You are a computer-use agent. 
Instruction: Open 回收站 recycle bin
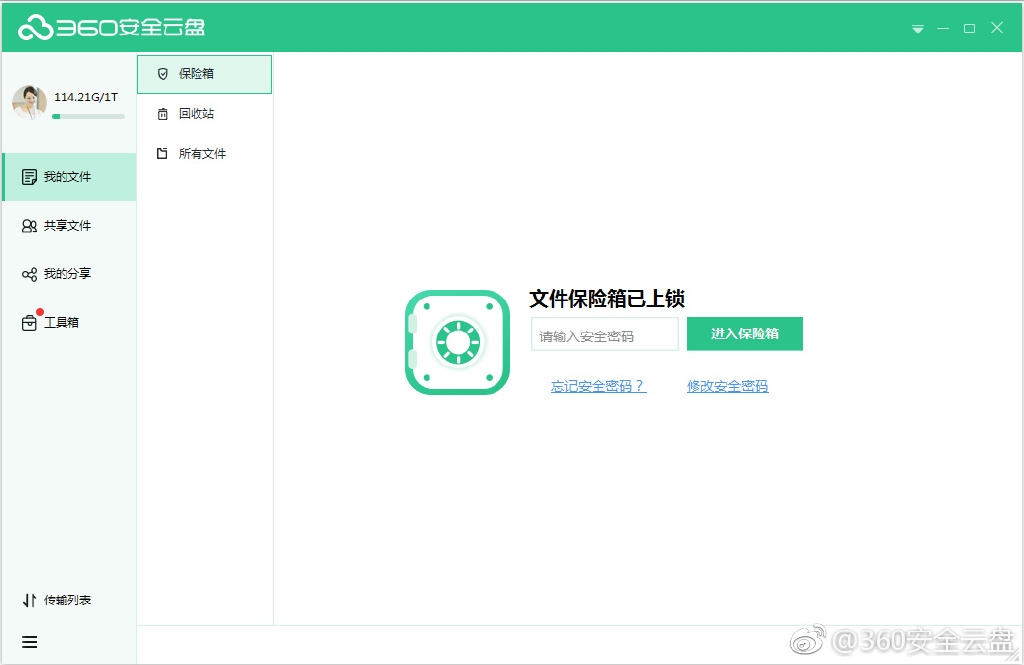(196, 114)
